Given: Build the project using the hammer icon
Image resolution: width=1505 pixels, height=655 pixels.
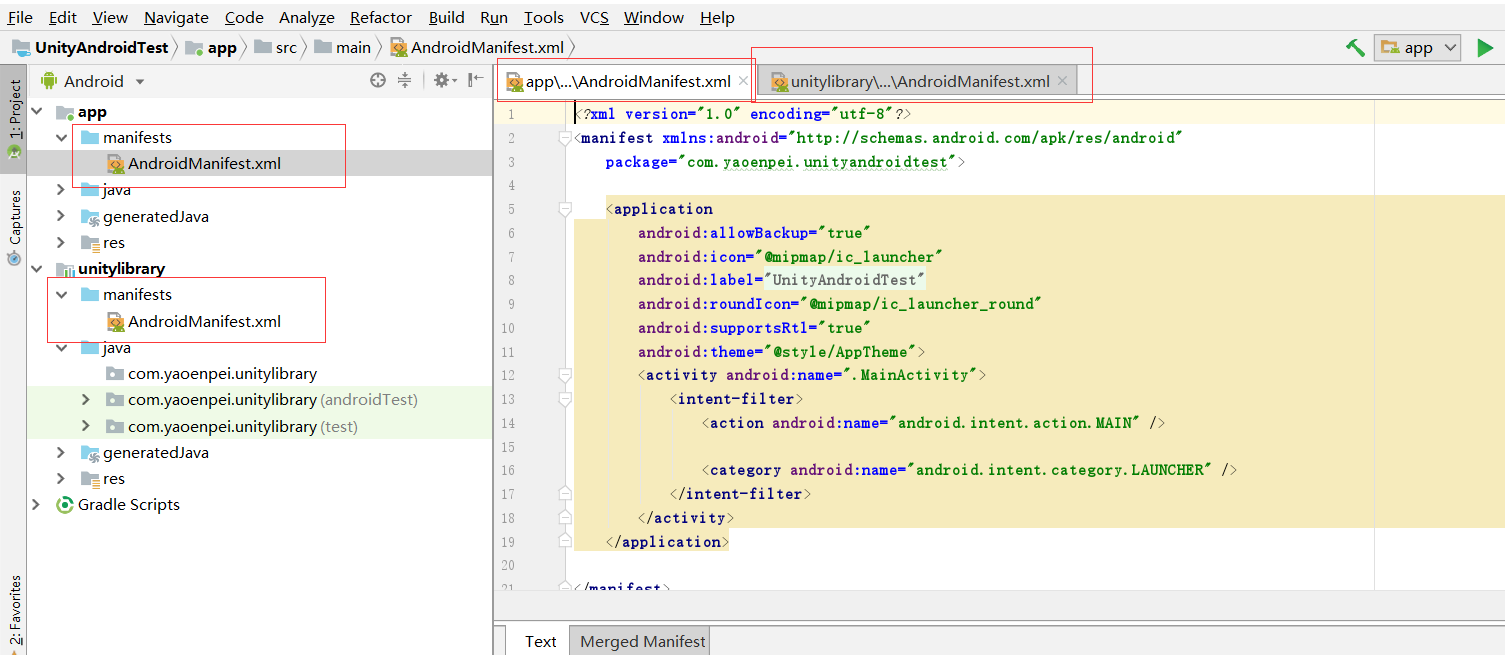Looking at the screenshot, I should [1354, 46].
